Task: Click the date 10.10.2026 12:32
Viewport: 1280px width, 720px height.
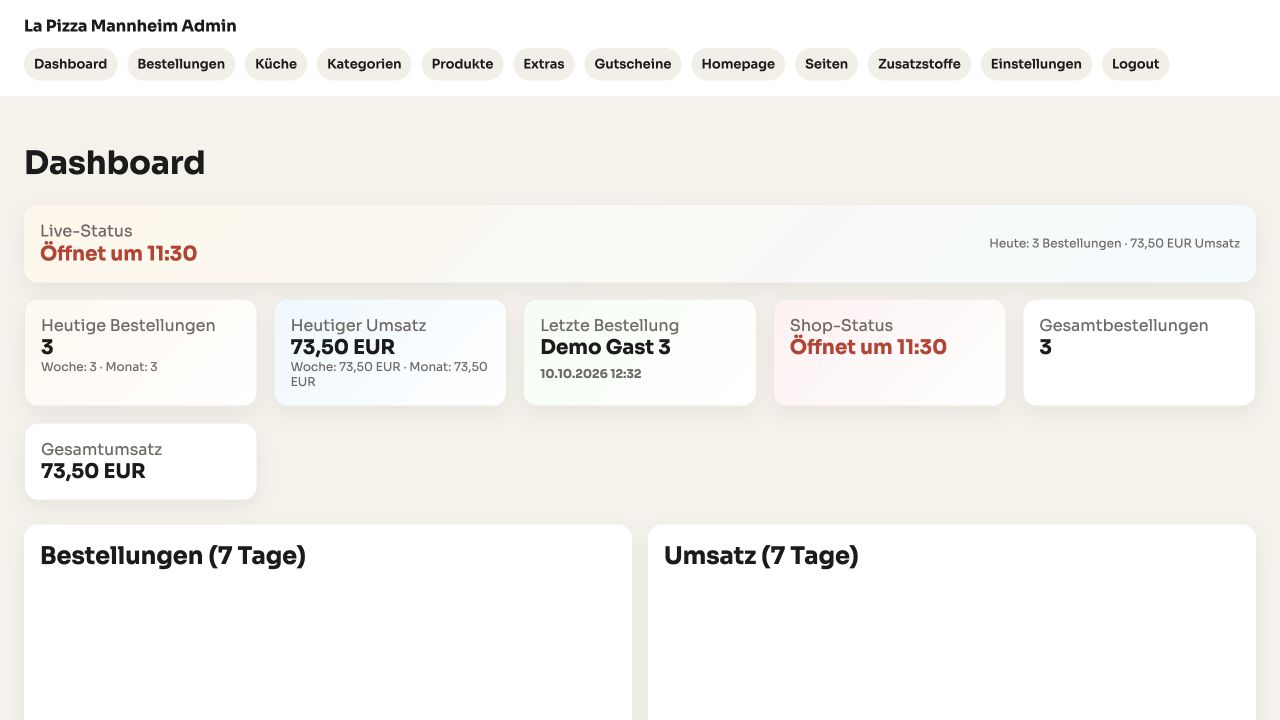Action: tap(590, 374)
